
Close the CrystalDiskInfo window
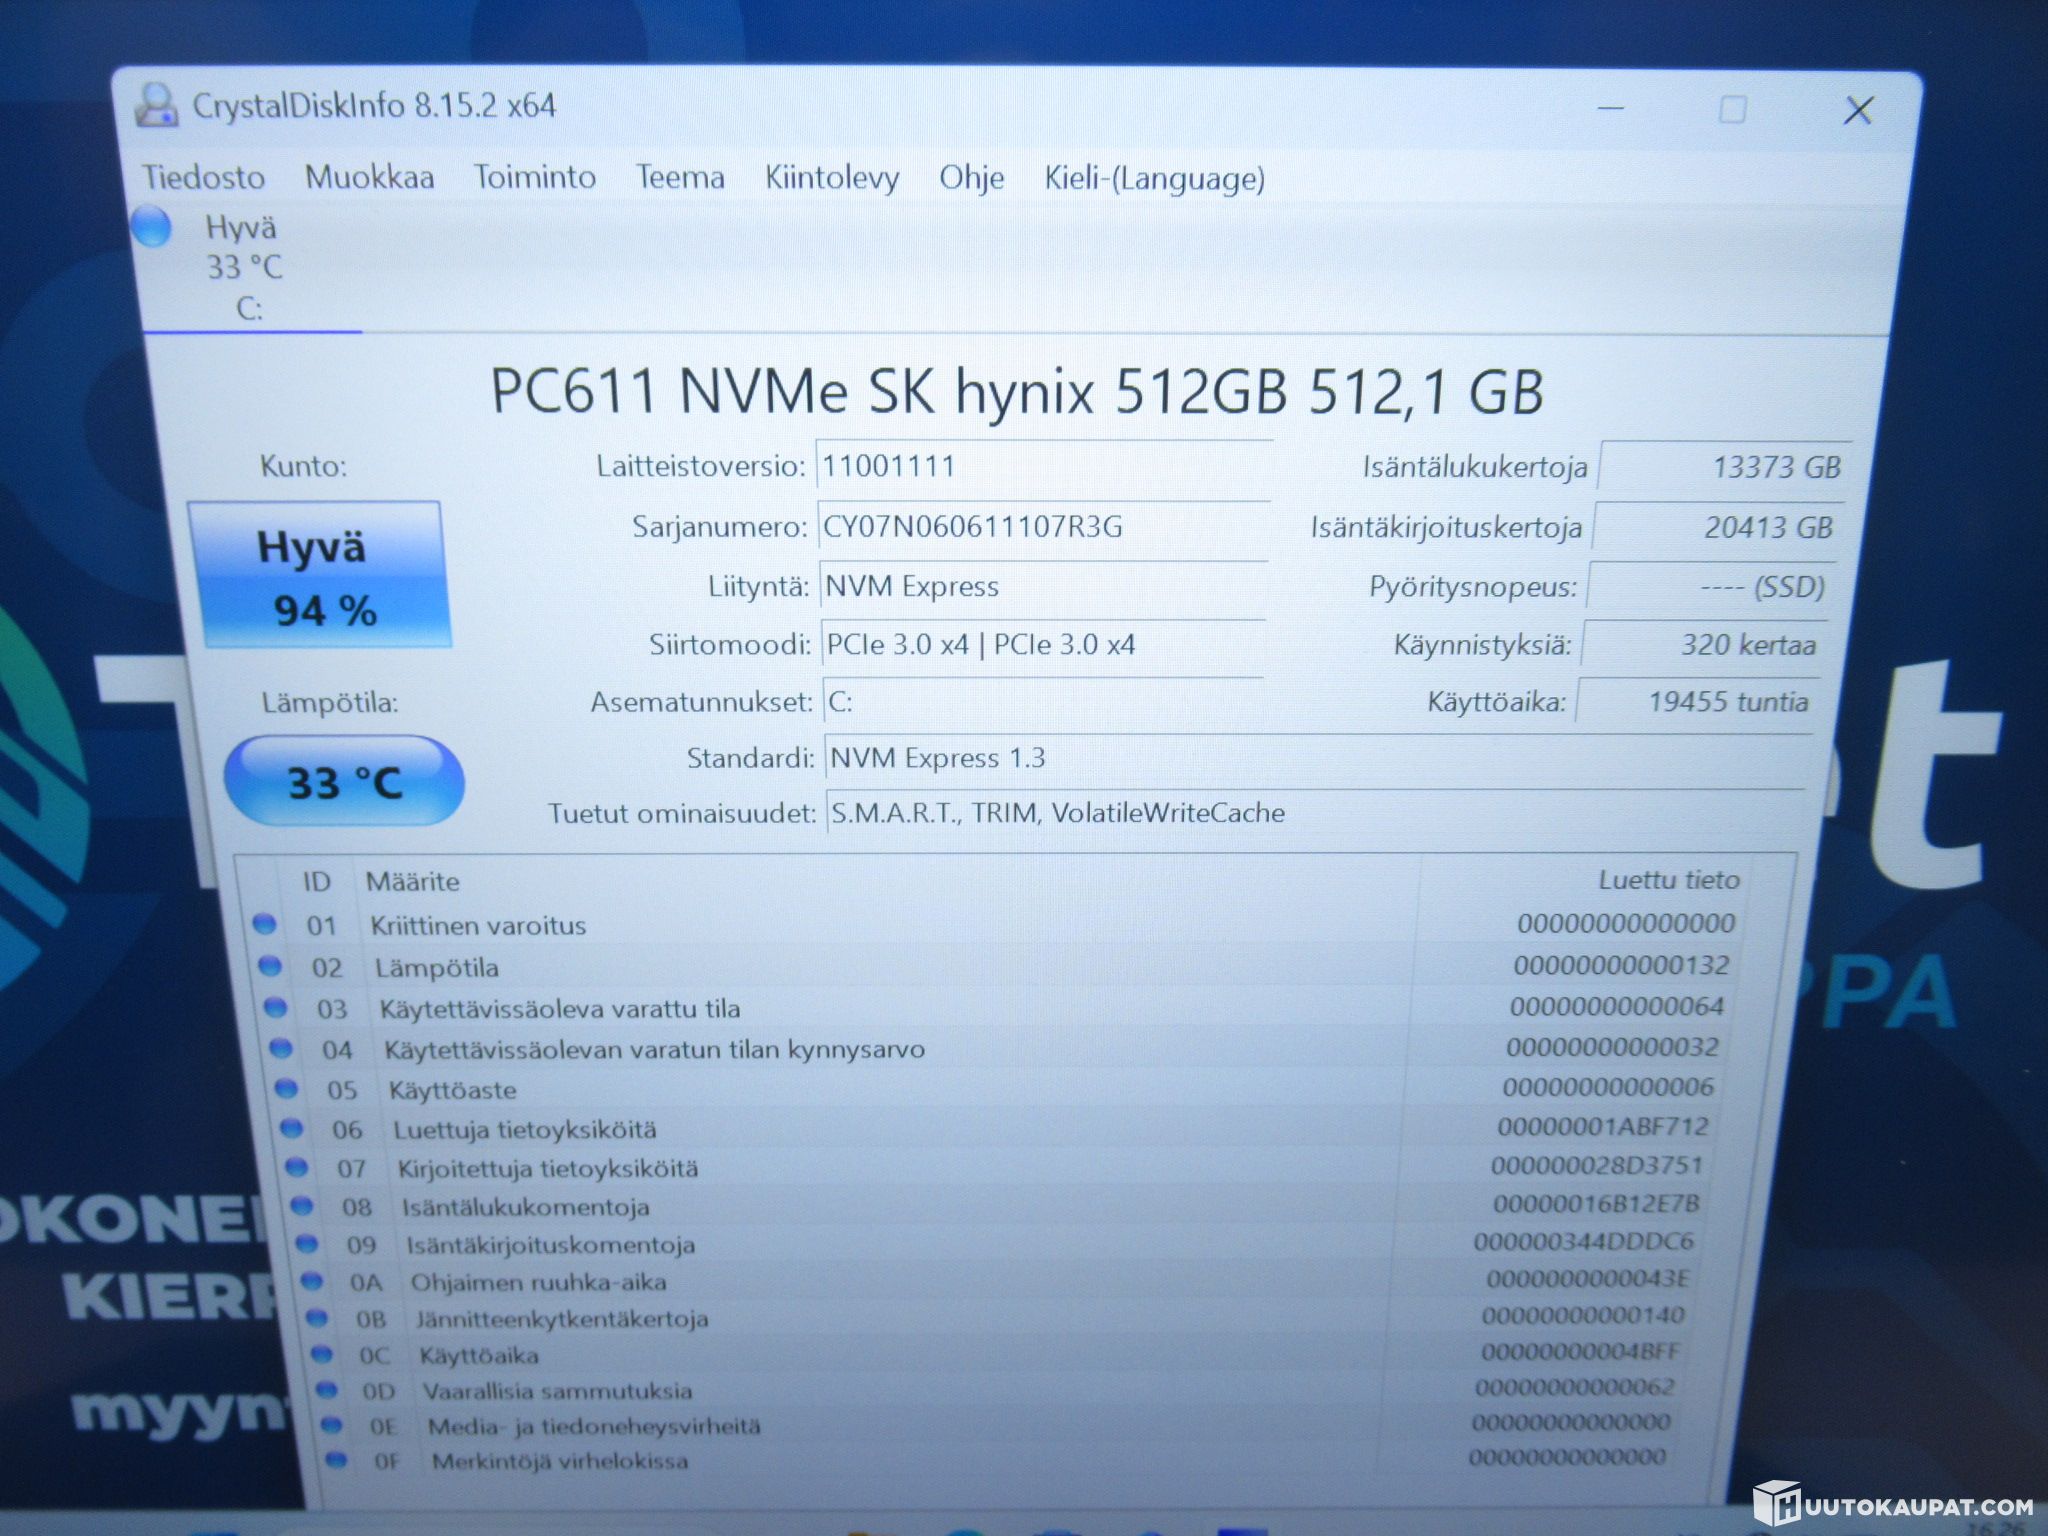click(x=1858, y=111)
